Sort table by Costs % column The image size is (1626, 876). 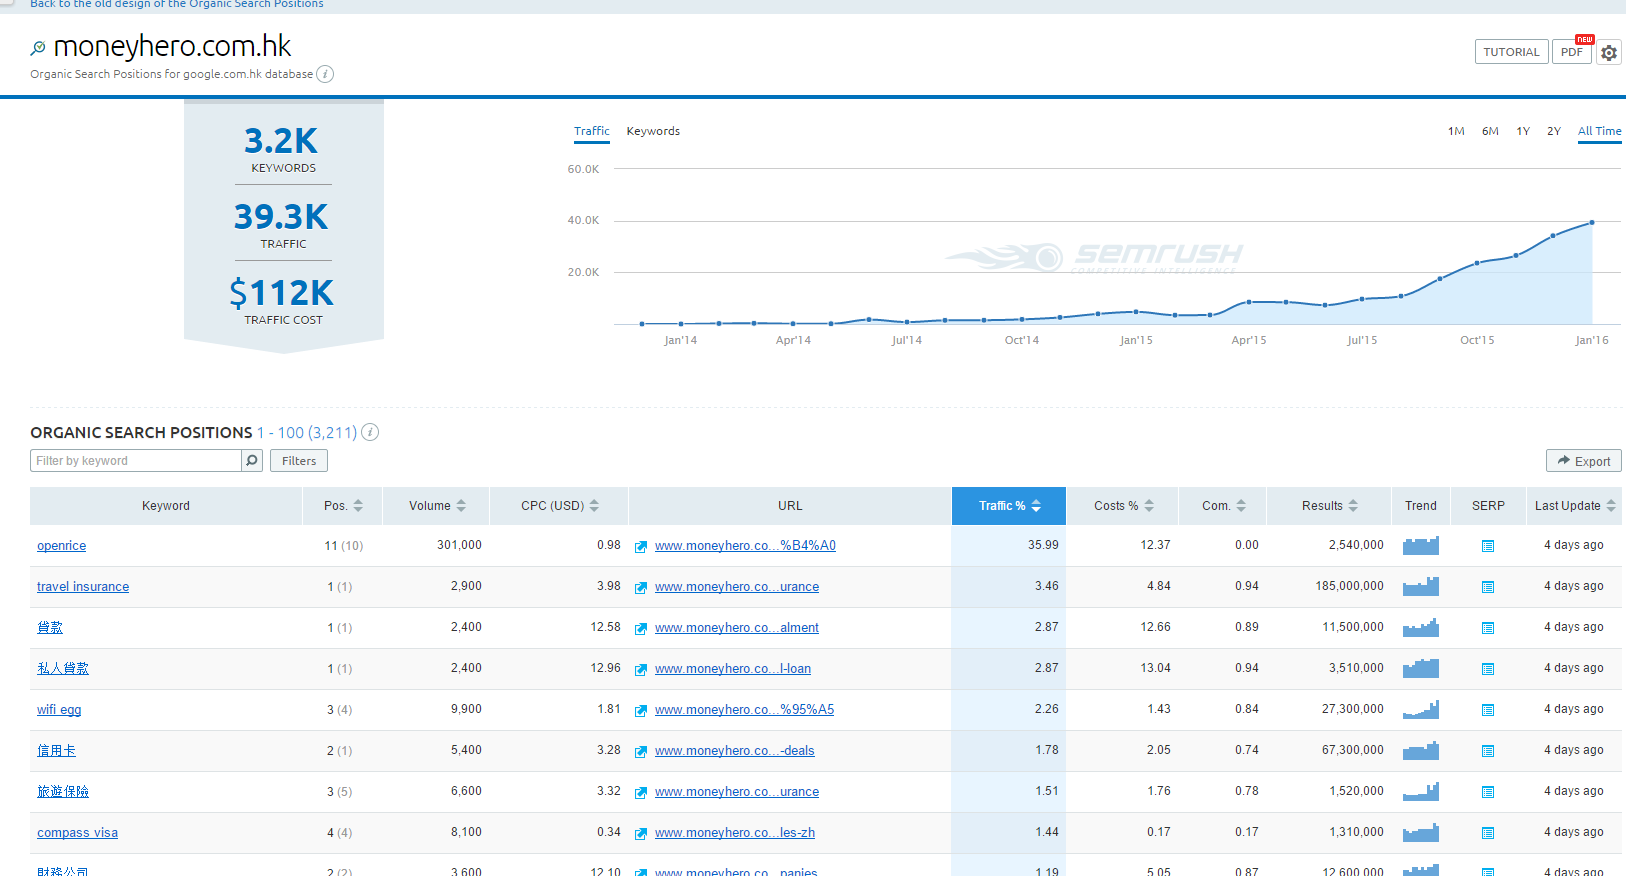tap(1123, 506)
